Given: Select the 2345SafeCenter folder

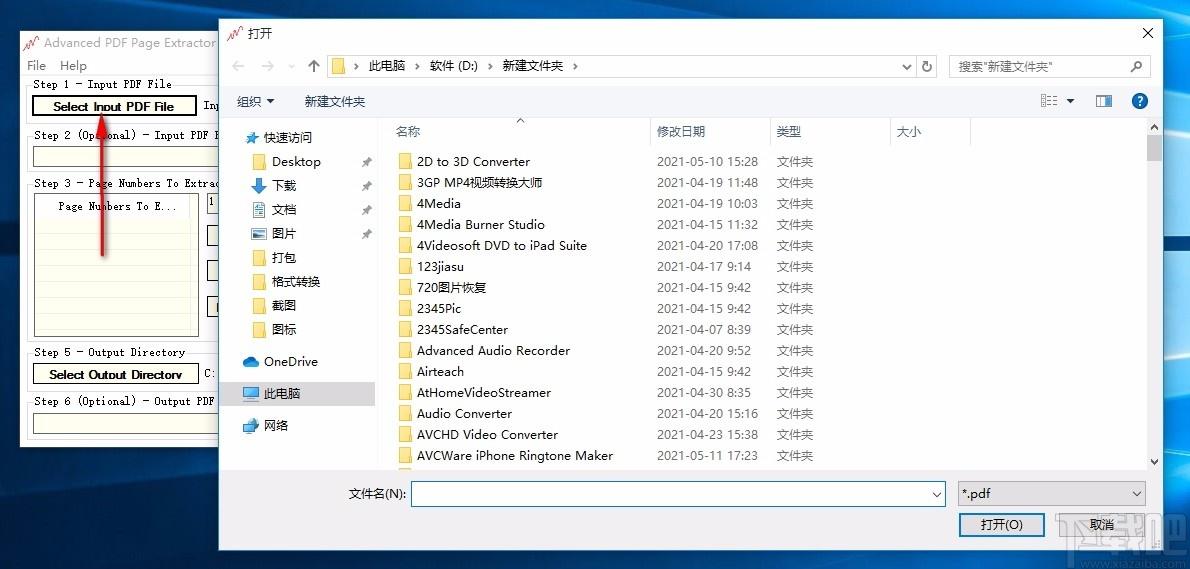Looking at the screenshot, I should (462, 330).
